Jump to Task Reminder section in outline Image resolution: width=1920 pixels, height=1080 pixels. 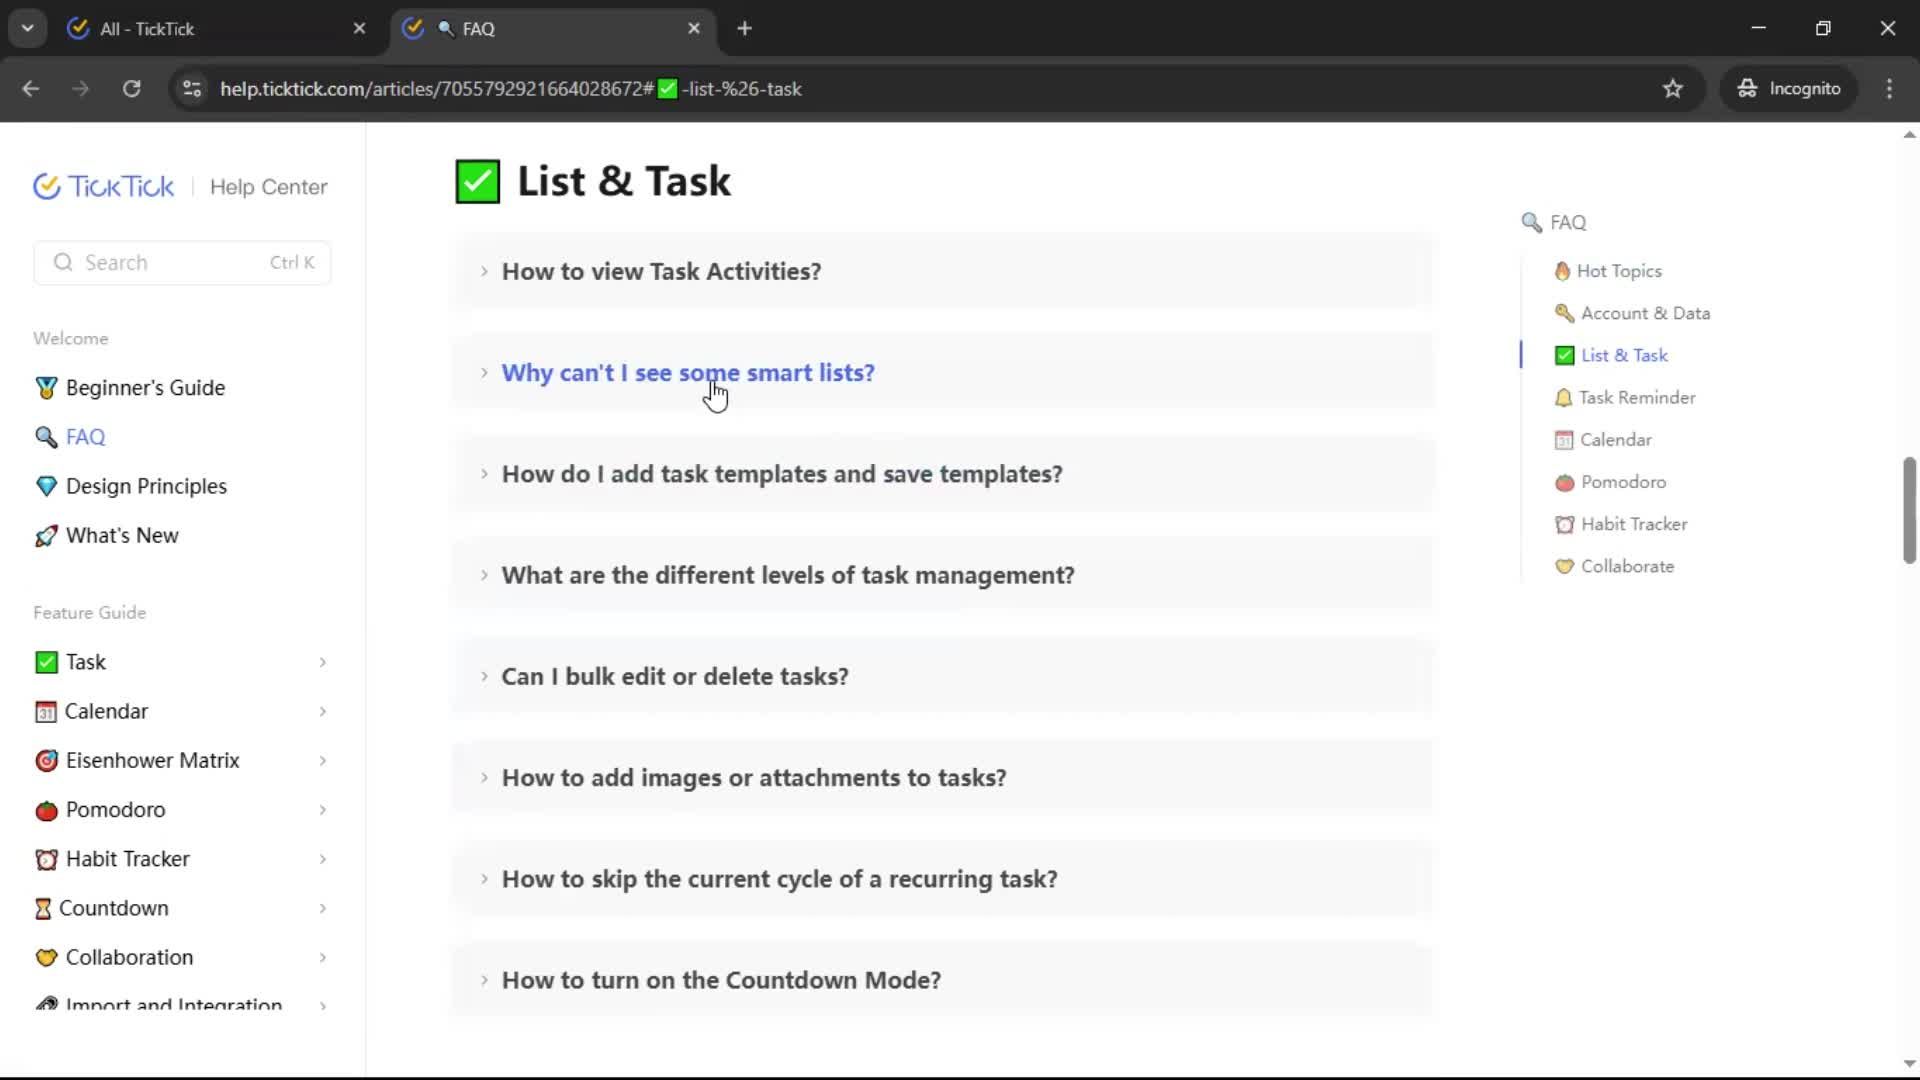[x=1637, y=398]
